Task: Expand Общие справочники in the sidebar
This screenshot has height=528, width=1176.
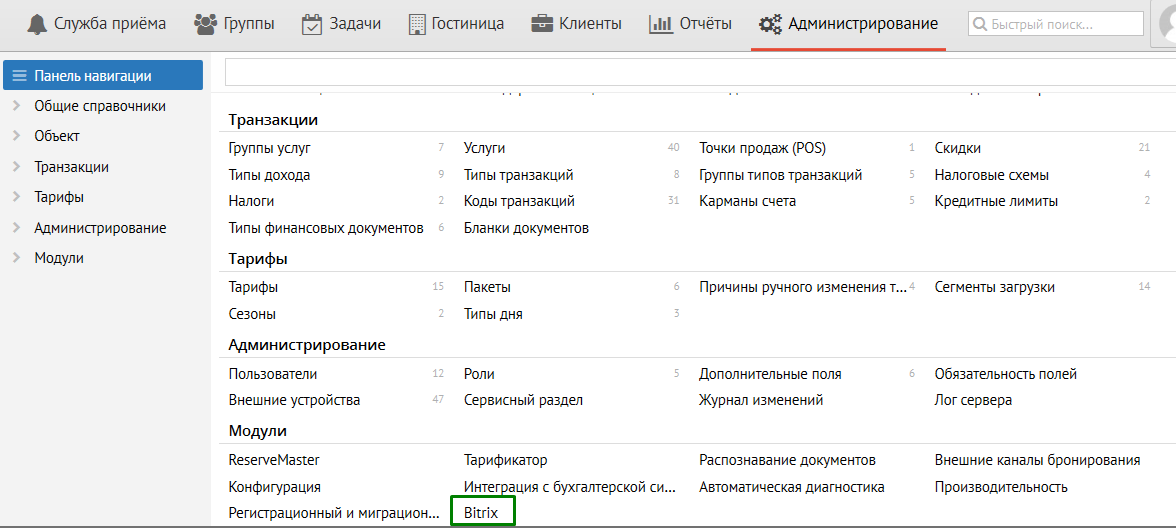Action: pos(16,106)
